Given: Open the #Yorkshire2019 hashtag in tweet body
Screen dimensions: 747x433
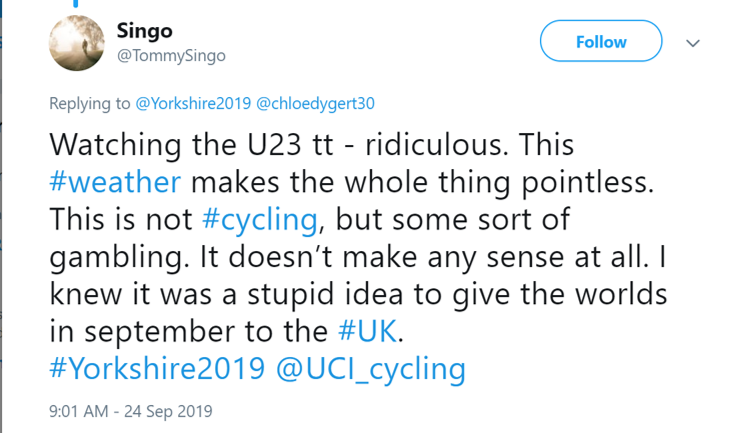Looking at the screenshot, I should (158, 369).
